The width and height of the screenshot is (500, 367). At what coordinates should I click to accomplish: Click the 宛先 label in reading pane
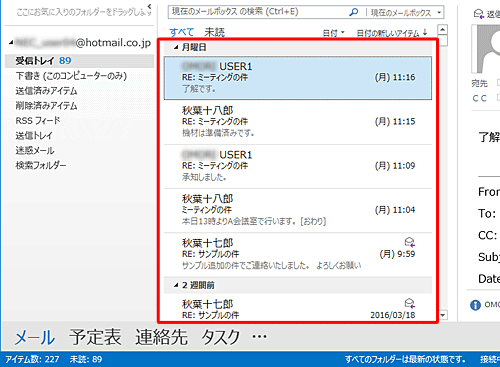[x=479, y=83]
